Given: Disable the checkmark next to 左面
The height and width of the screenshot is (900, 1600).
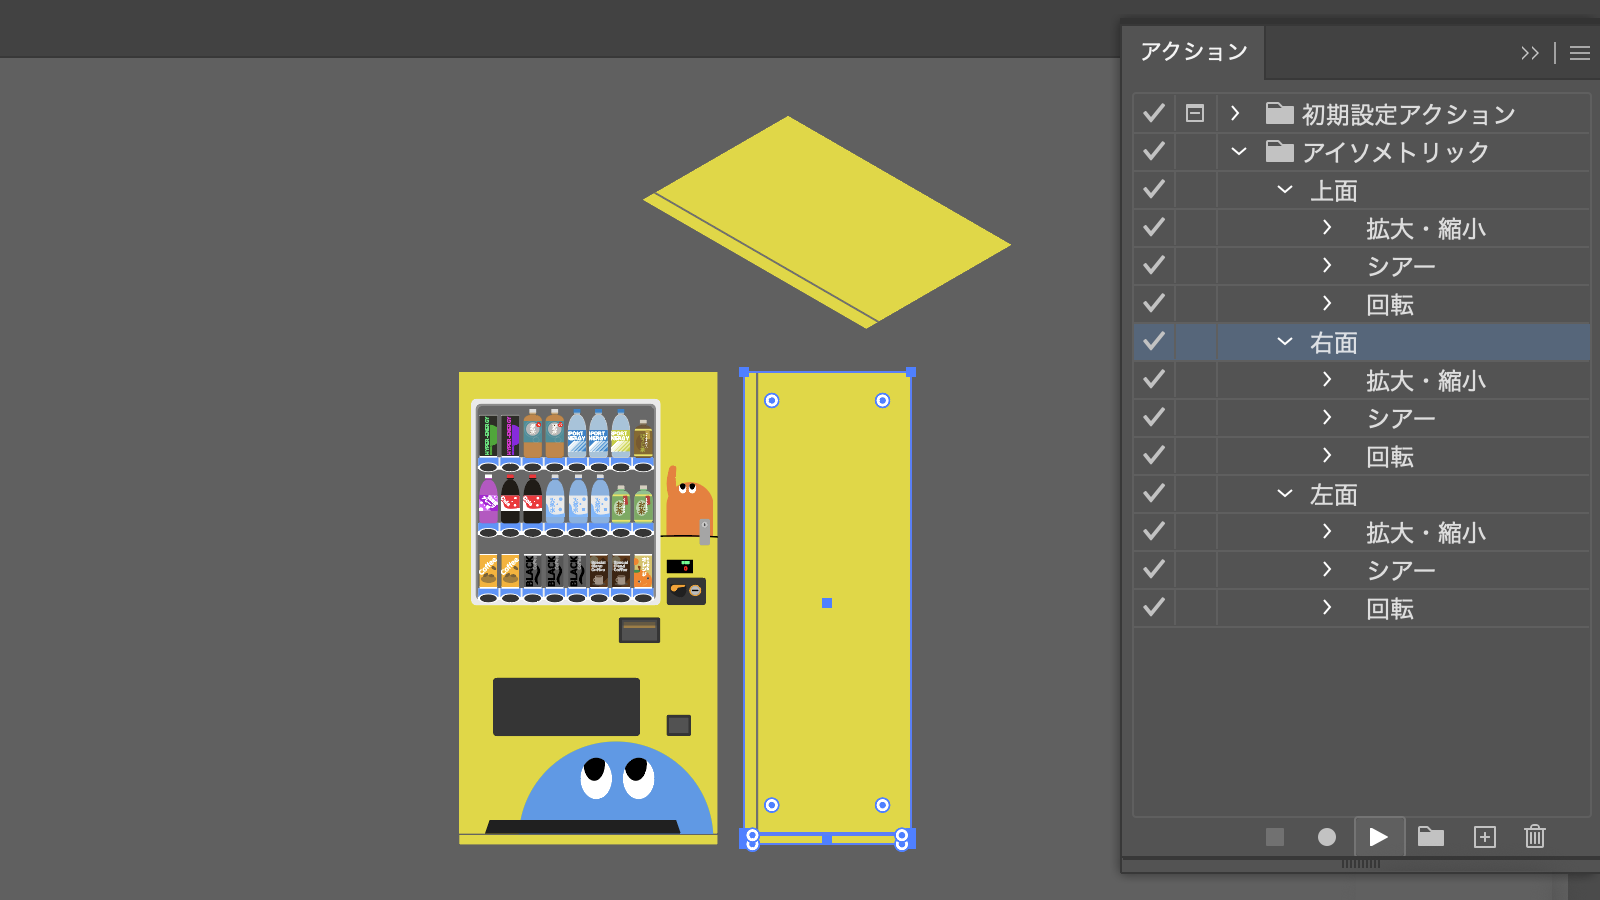Looking at the screenshot, I should pyautogui.click(x=1154, y=494).
